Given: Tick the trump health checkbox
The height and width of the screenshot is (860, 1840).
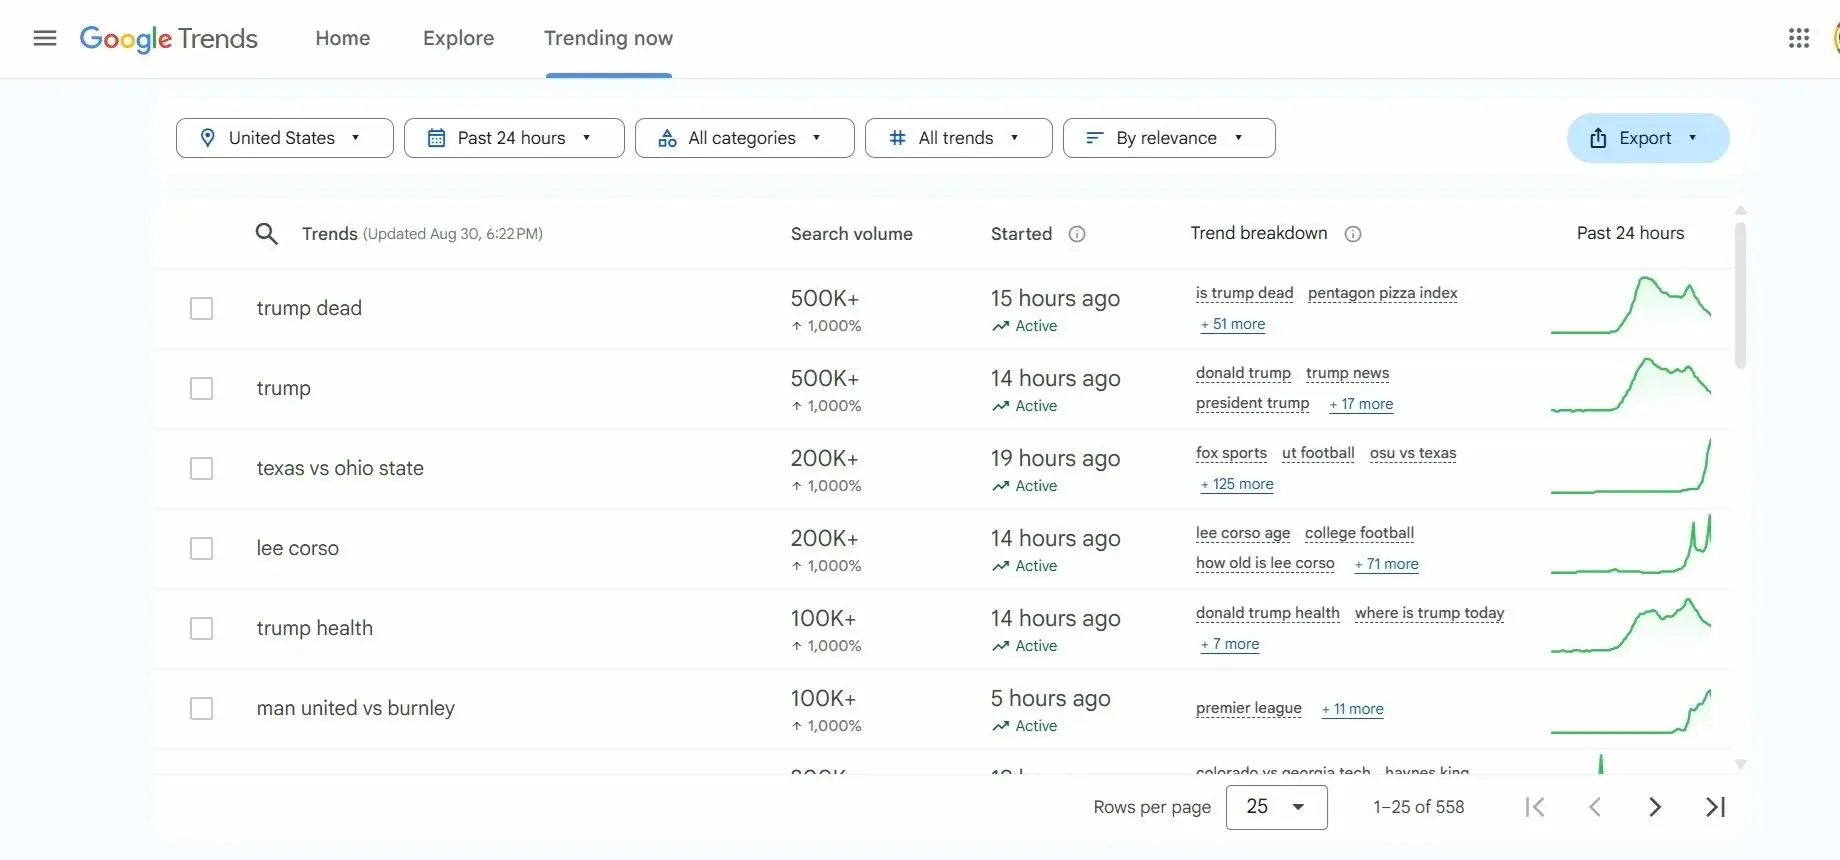Looking at the screenshot, I should 201,628.
